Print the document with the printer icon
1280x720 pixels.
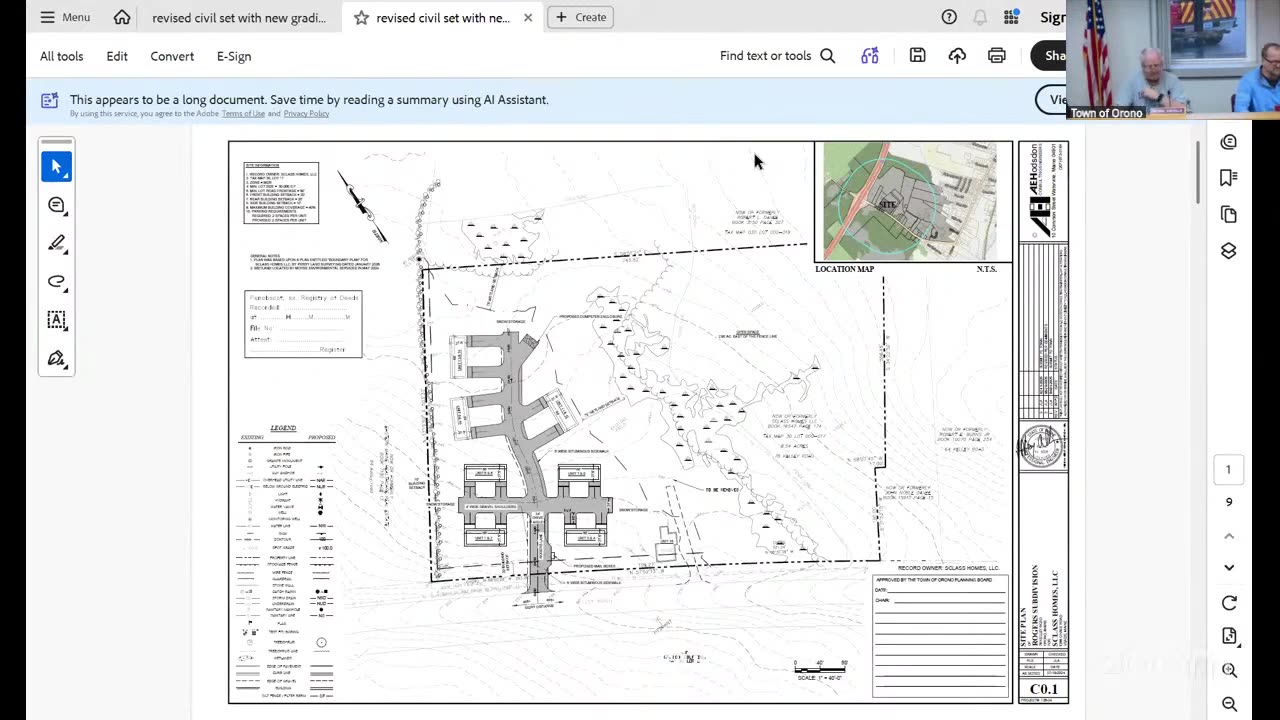997,56
